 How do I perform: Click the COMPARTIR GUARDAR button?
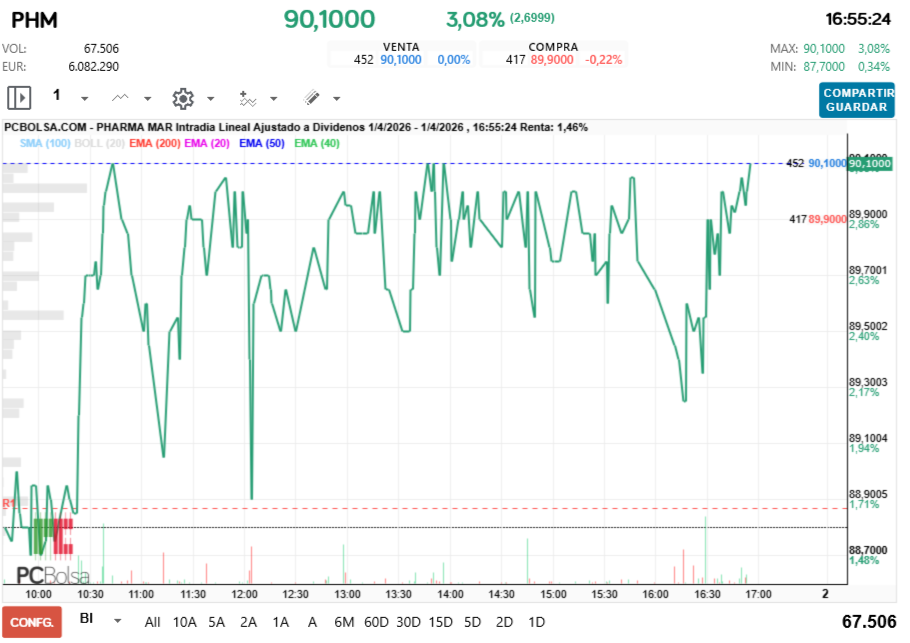pos(856,99)
